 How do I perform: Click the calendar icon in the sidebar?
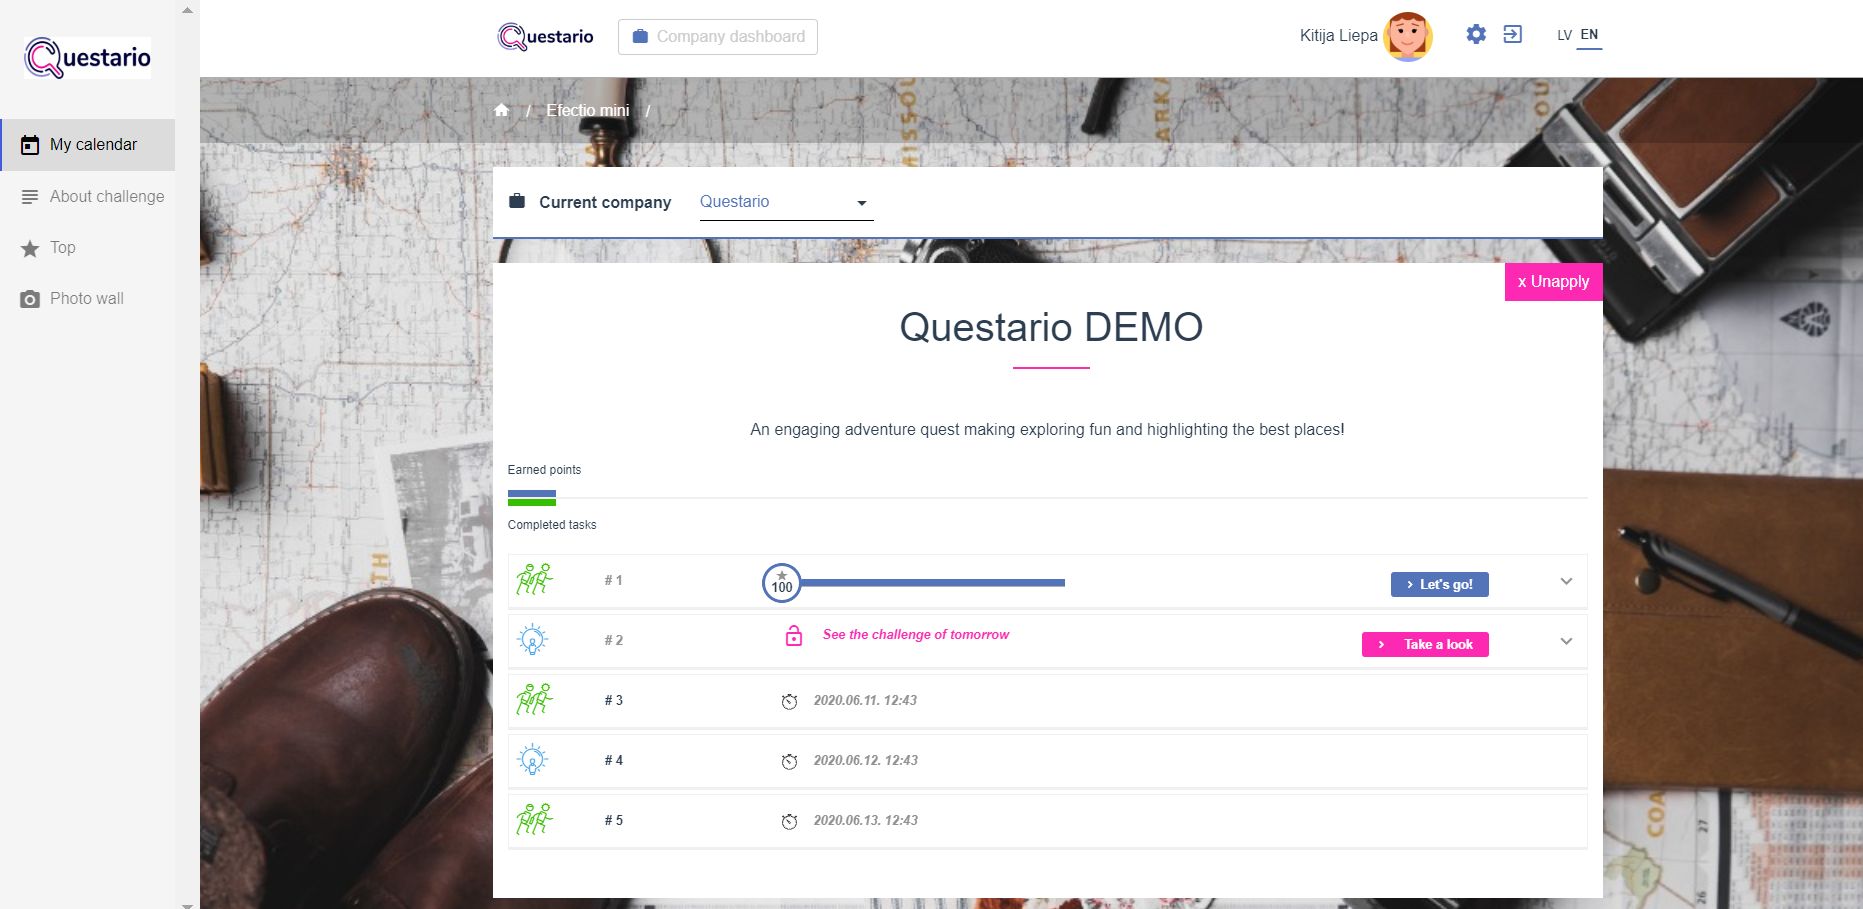pyautogui.click(x=30, y=145)
